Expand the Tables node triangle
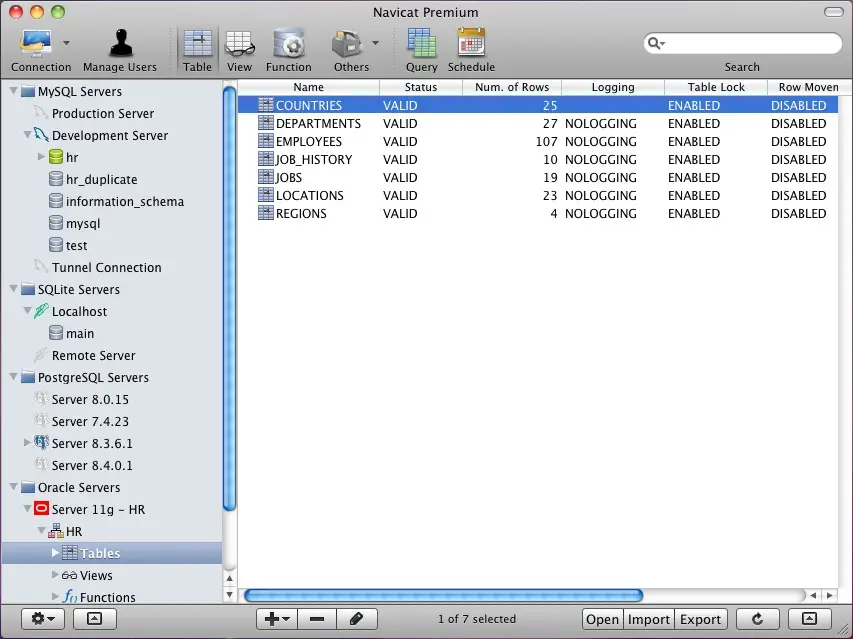853x639 pixels. (55, 553)
